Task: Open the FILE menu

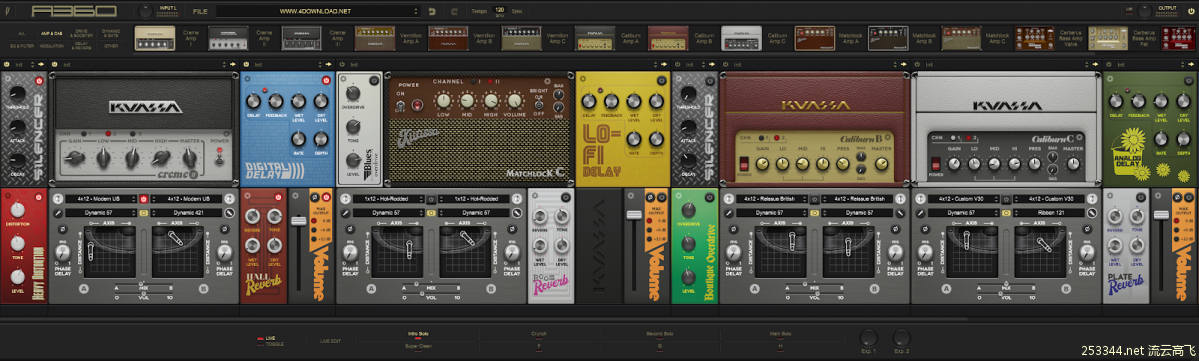Action: pyautogui.click(x=200, y=12)
